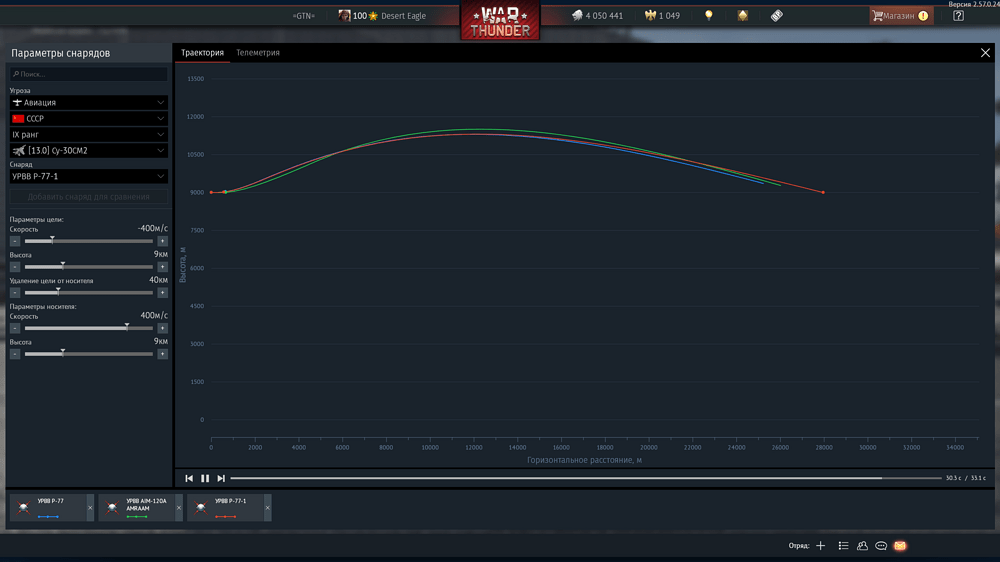Click the golden eagles balance 1 049
The width and height of the screenshot is (1000, 562).
662,15
